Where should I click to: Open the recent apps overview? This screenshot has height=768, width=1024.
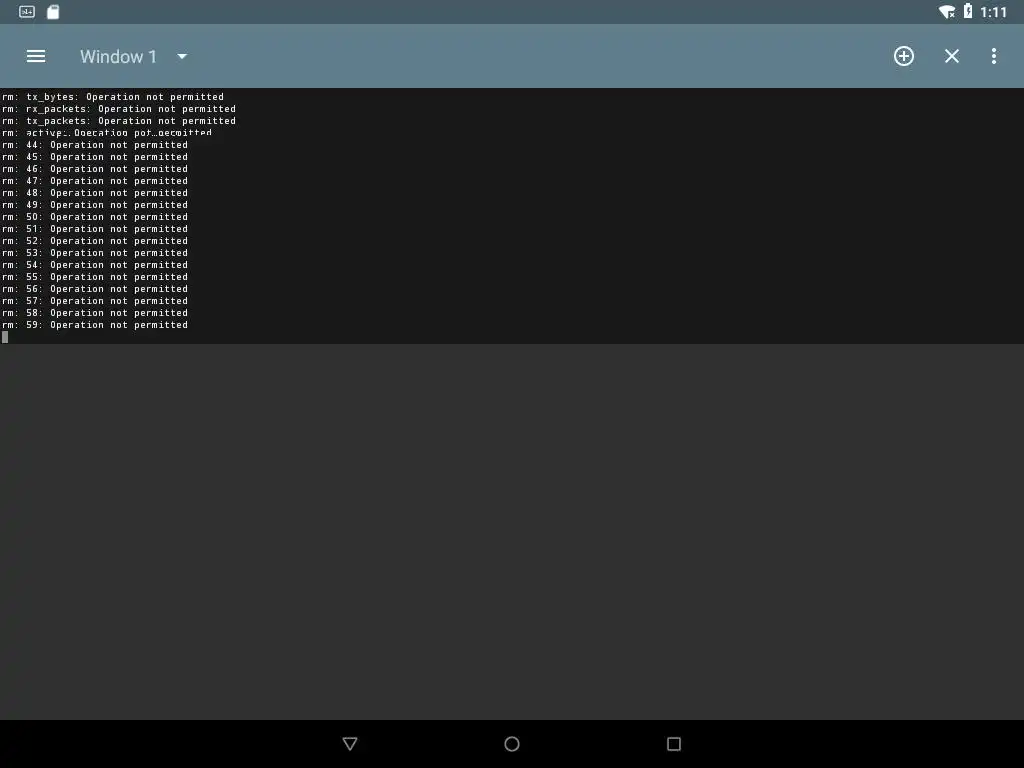tap(674, 744)
